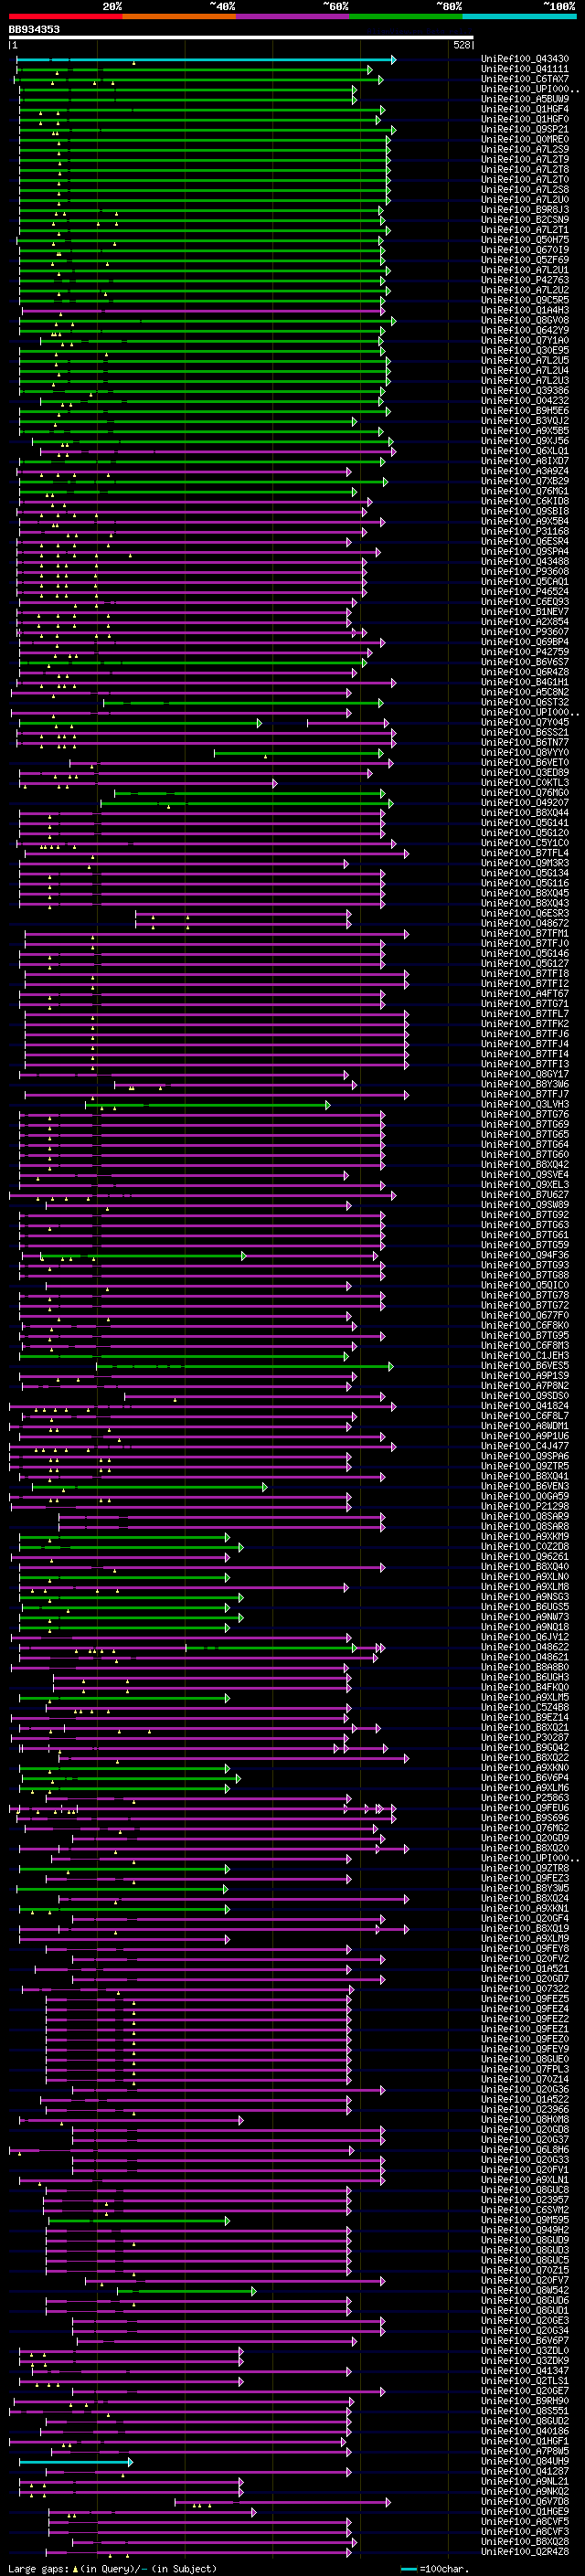585x2576 pixels.
Task: Click the cyan ~100% identity legend segment
Action: 520,16
